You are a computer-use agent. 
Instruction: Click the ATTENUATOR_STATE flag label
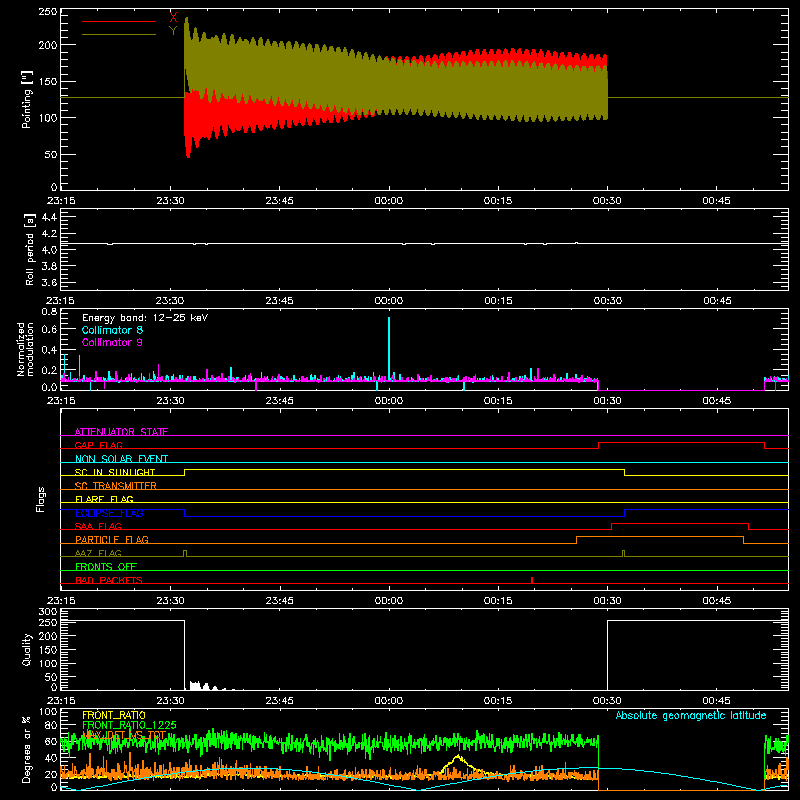(x=121, y=432)
